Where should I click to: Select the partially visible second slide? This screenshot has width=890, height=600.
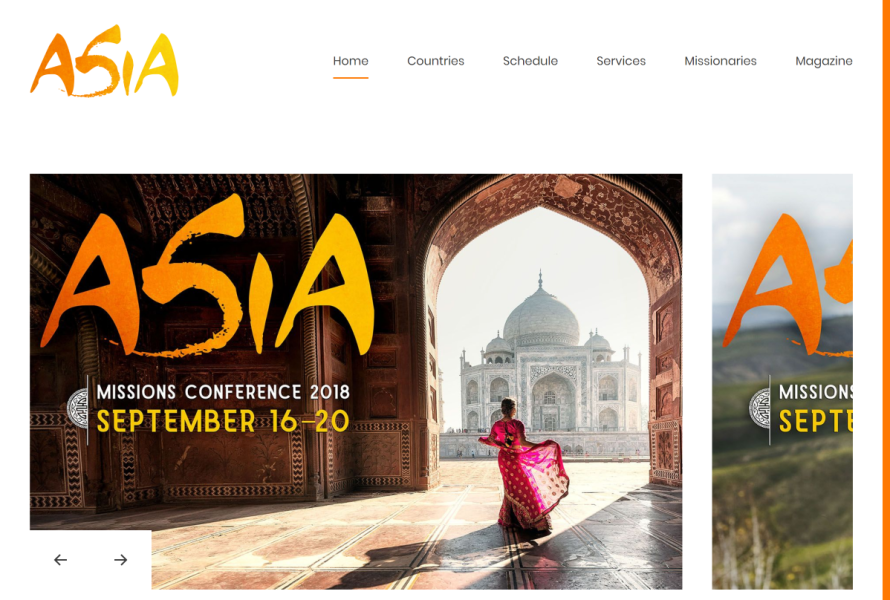tap(782, 381)
